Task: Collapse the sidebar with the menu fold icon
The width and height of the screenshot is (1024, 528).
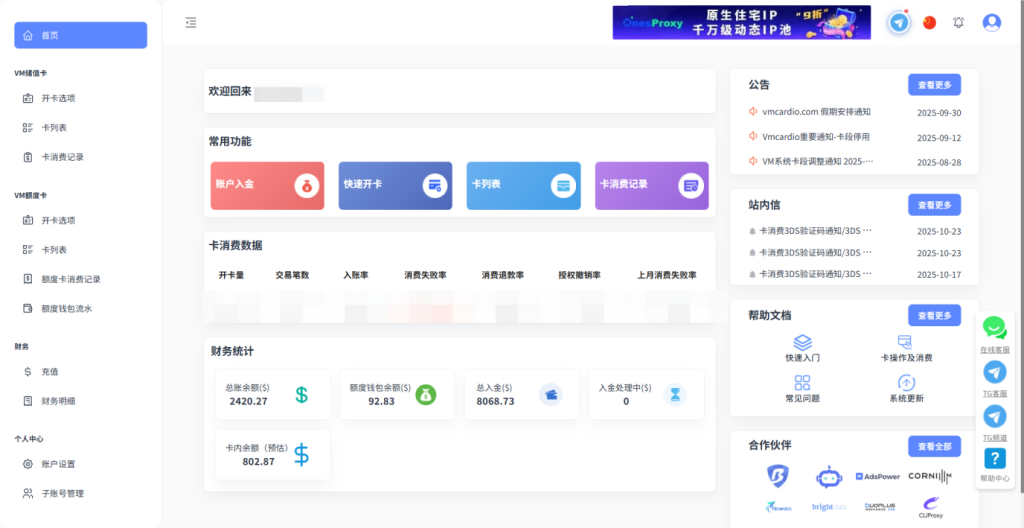Action: pyautogui.click(x=191, y=23)
